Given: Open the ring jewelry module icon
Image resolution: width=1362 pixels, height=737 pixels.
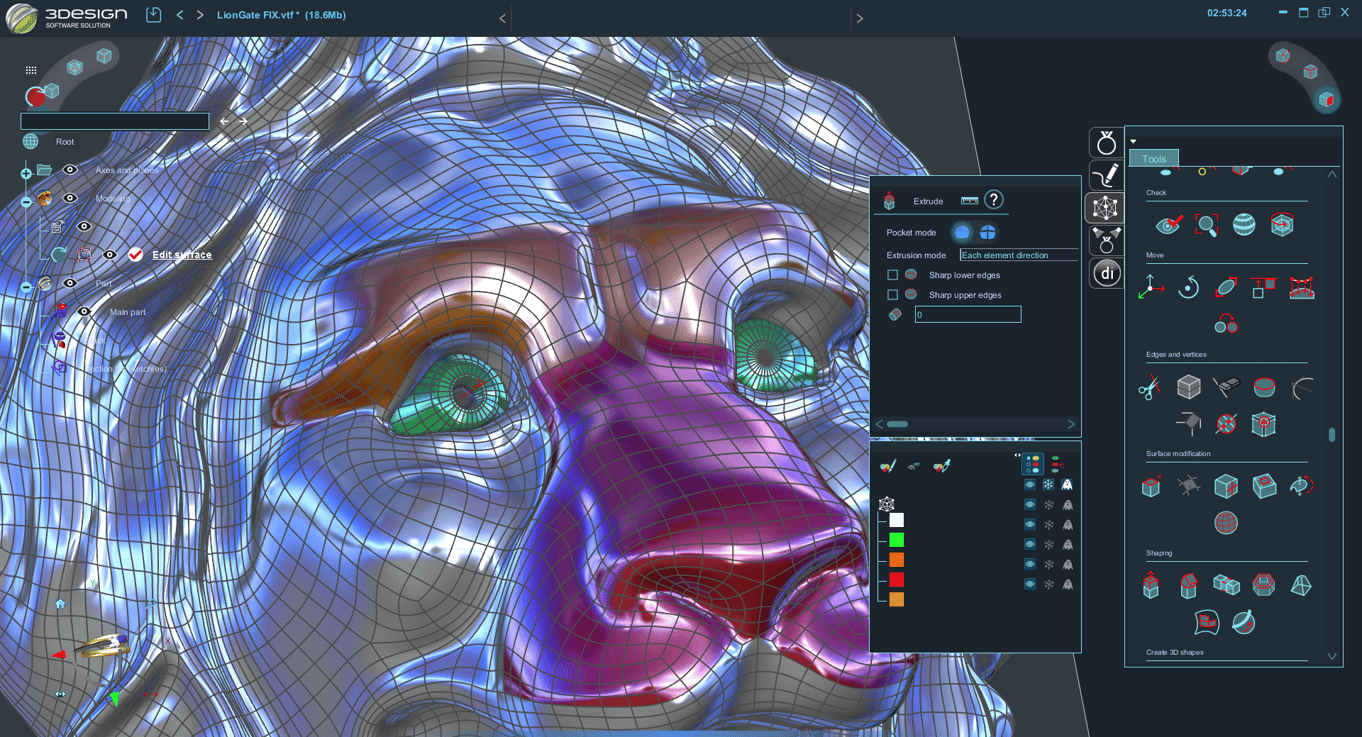Looking at the screenshot, I should pyautogui.click(x=1105, y=143).
